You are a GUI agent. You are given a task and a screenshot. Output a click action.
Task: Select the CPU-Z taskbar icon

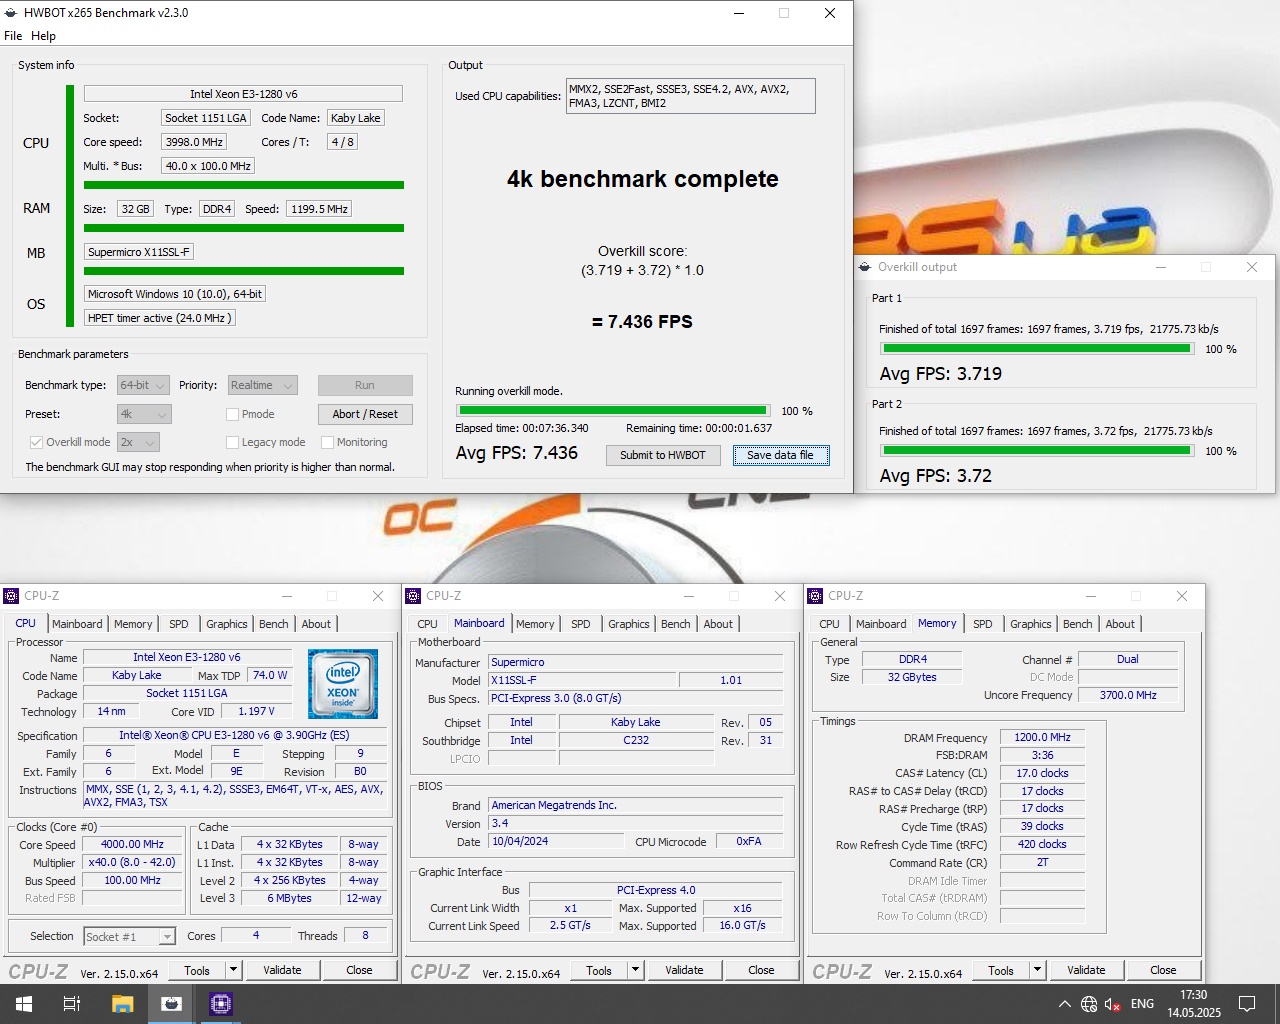[x=221, y=1004]
